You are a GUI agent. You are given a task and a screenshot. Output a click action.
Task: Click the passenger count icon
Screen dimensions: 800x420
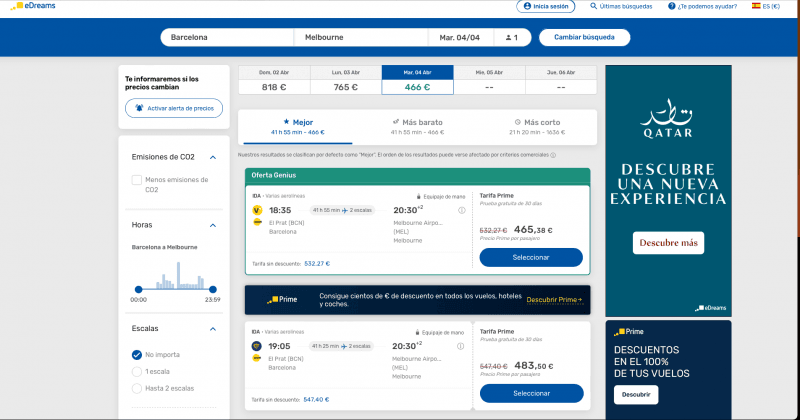(x=508, y=37)
